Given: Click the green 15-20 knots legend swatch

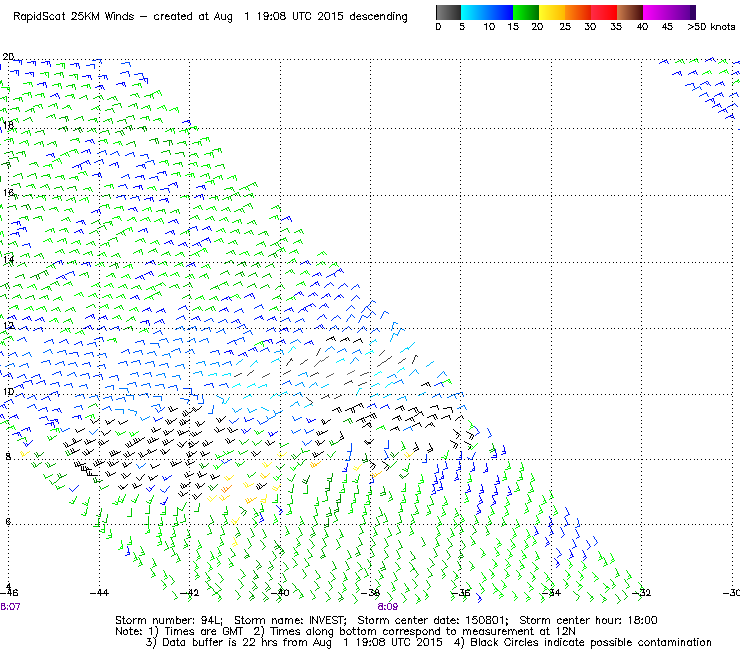Looking at the screenshot, I should pyautogui.click(x=526, y=12).
